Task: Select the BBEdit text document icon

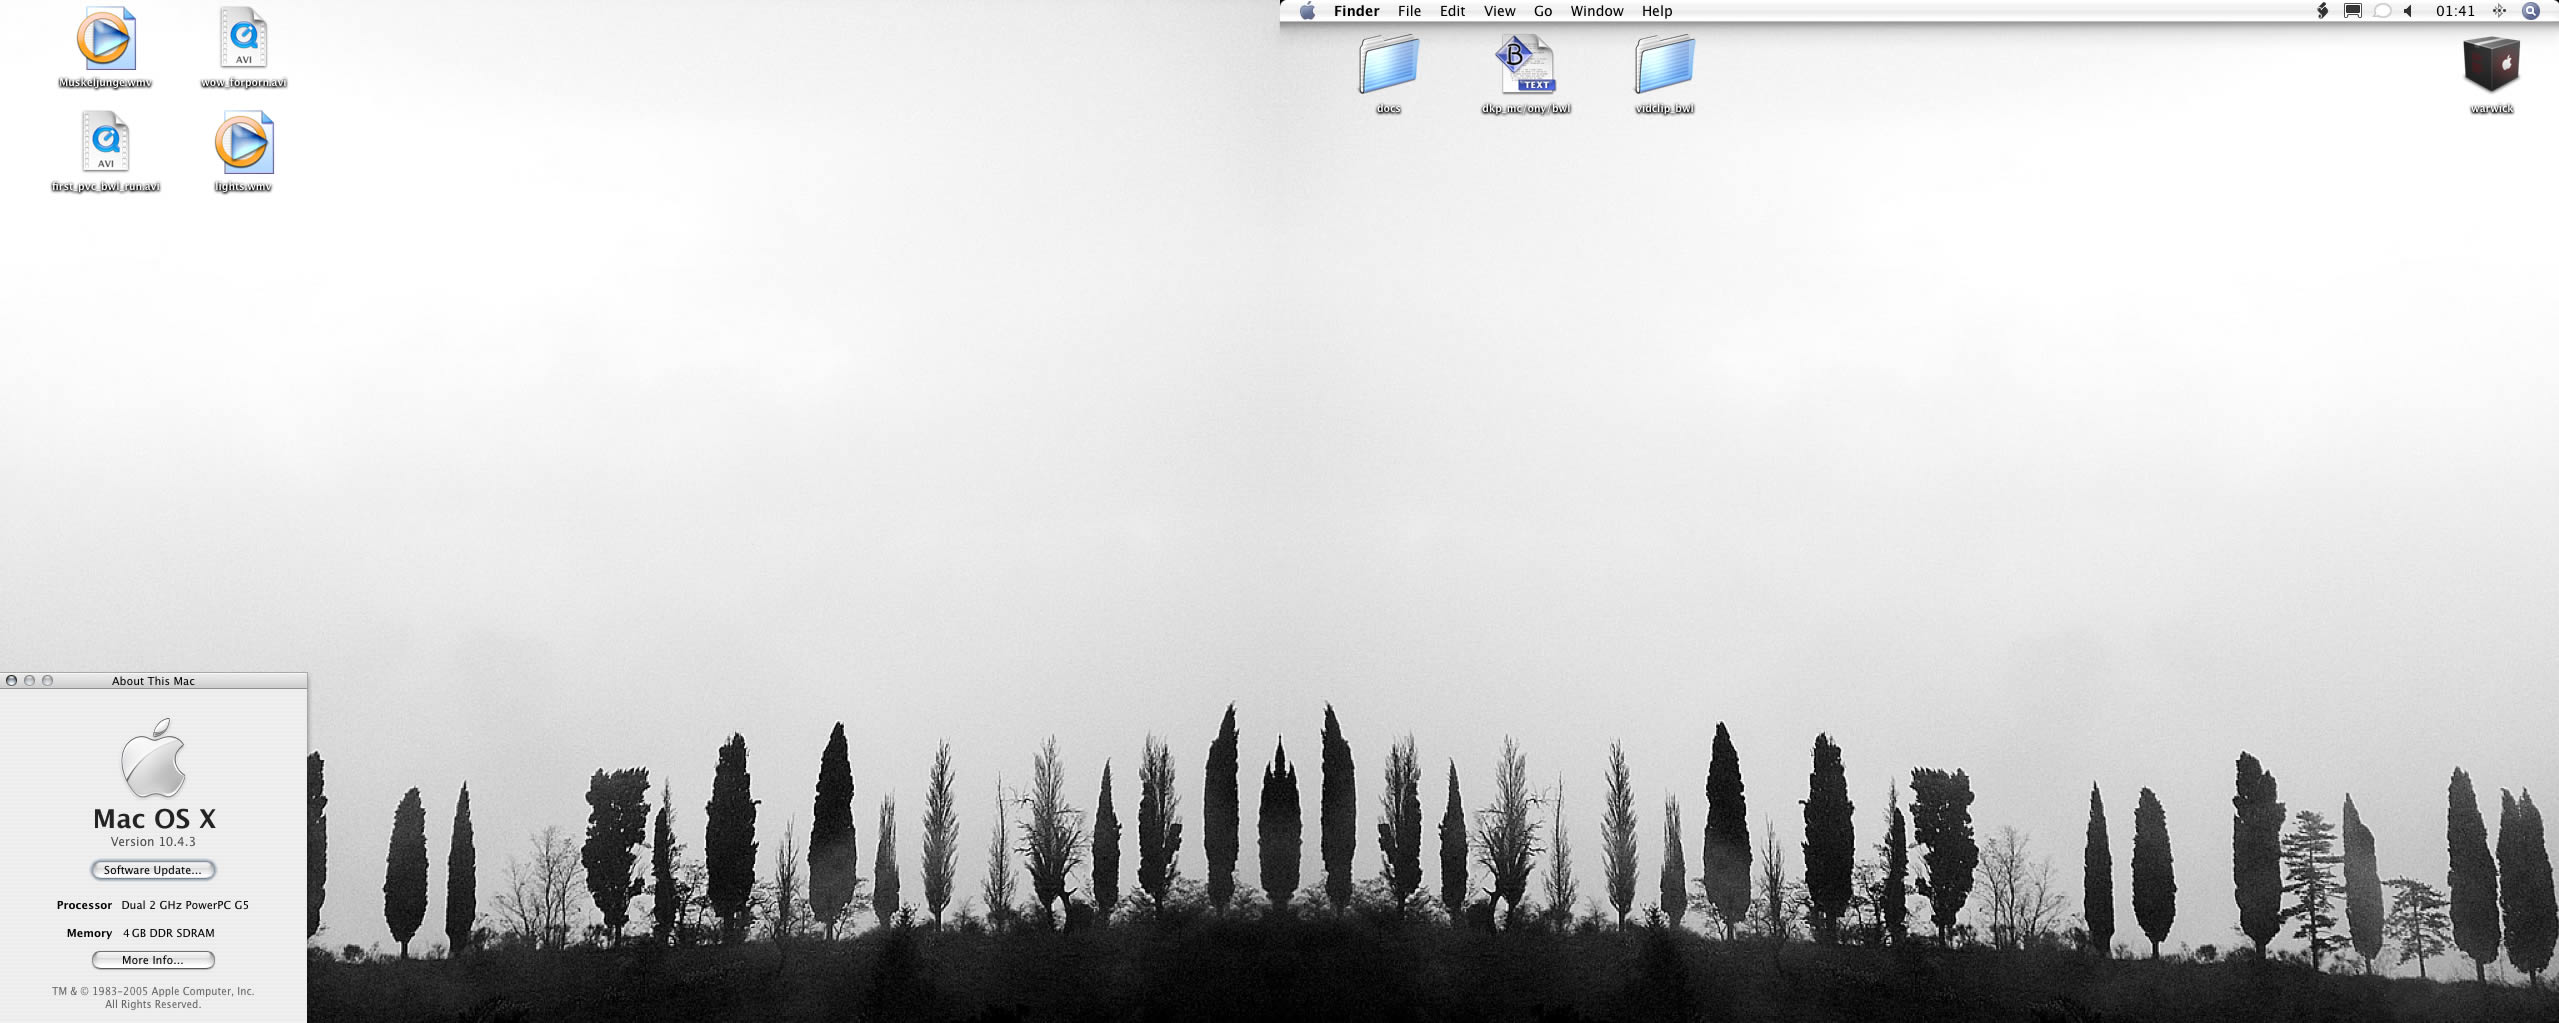Action: pos(1526,65)
